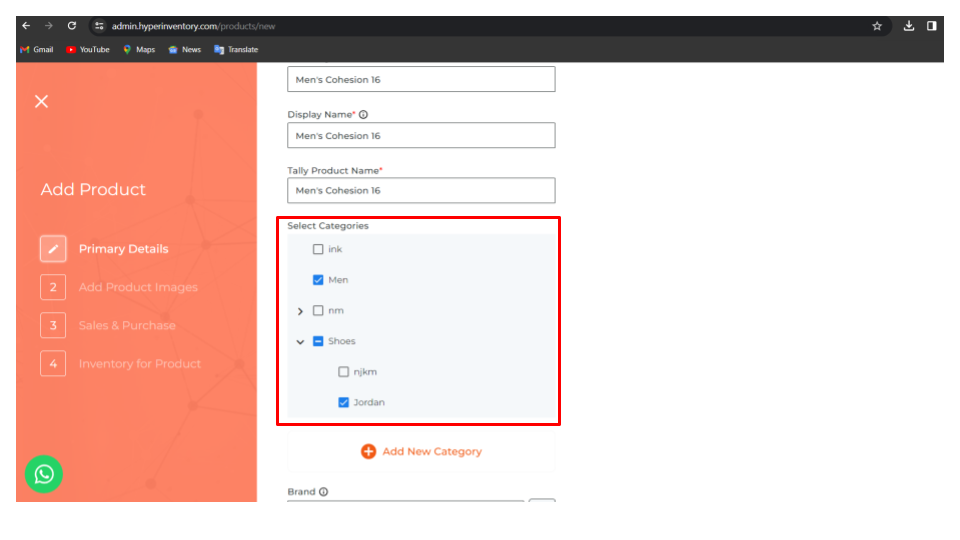Open the News bookmark
Image resolution: width=960 pixels, height=540 pixels.
click(185, 50)
